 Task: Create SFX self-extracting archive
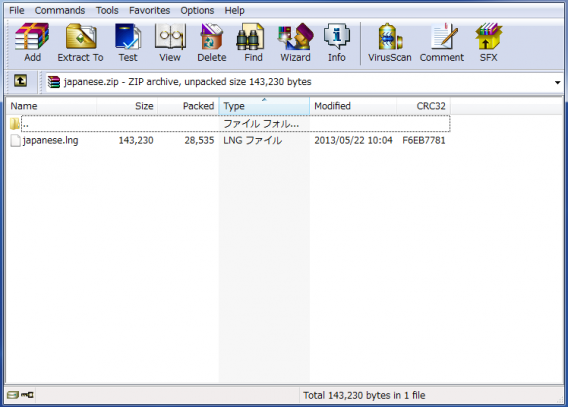(488, 42)
